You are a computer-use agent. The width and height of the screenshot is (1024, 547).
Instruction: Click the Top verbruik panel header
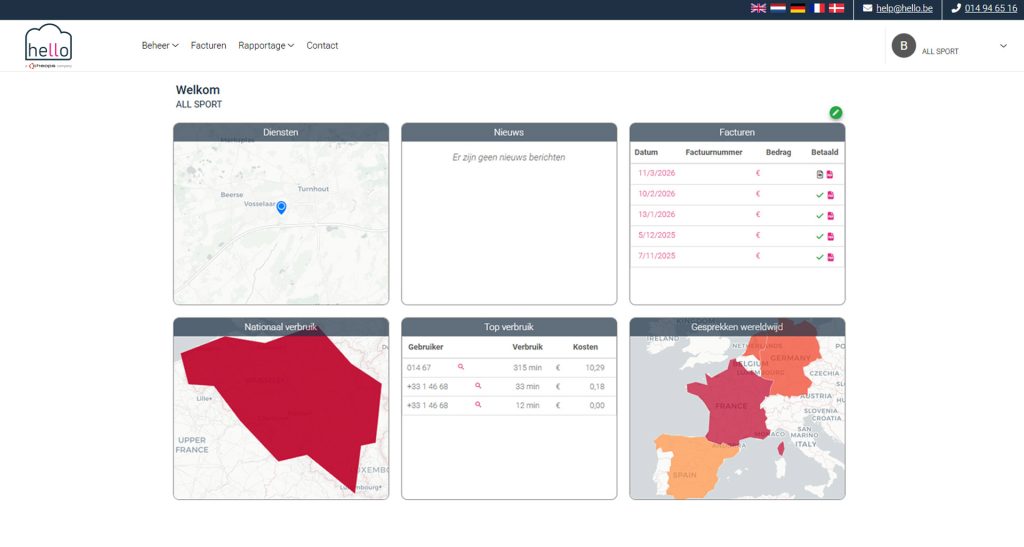(509, 327)
